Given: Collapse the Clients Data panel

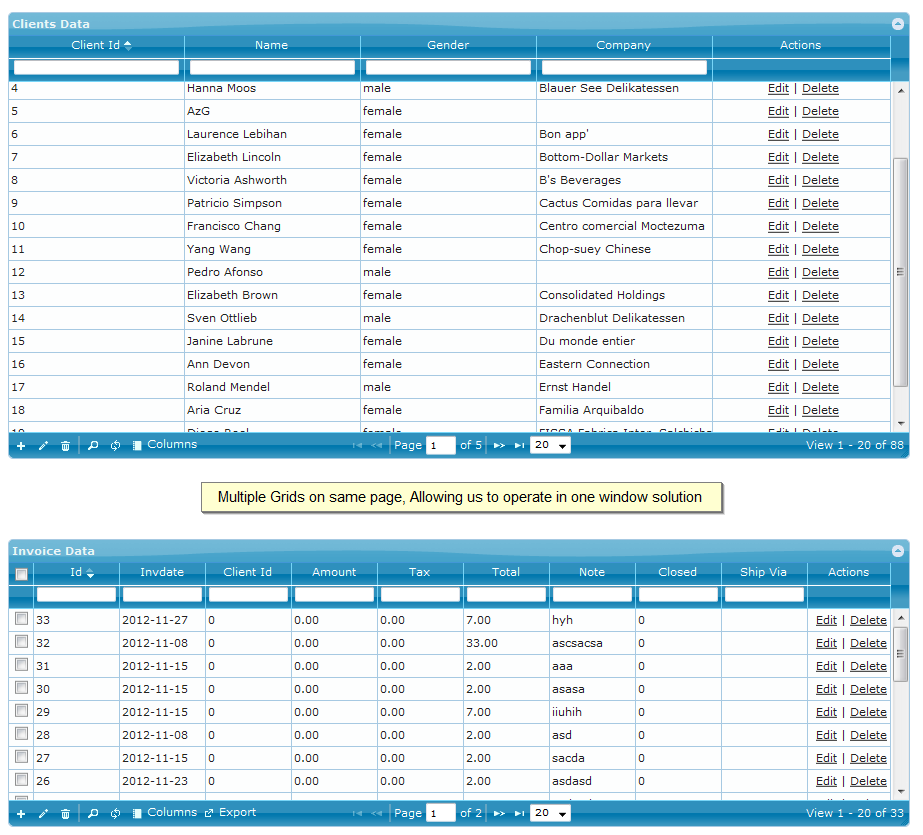Looking at the screenshot, I should click(x=897, y=23).
